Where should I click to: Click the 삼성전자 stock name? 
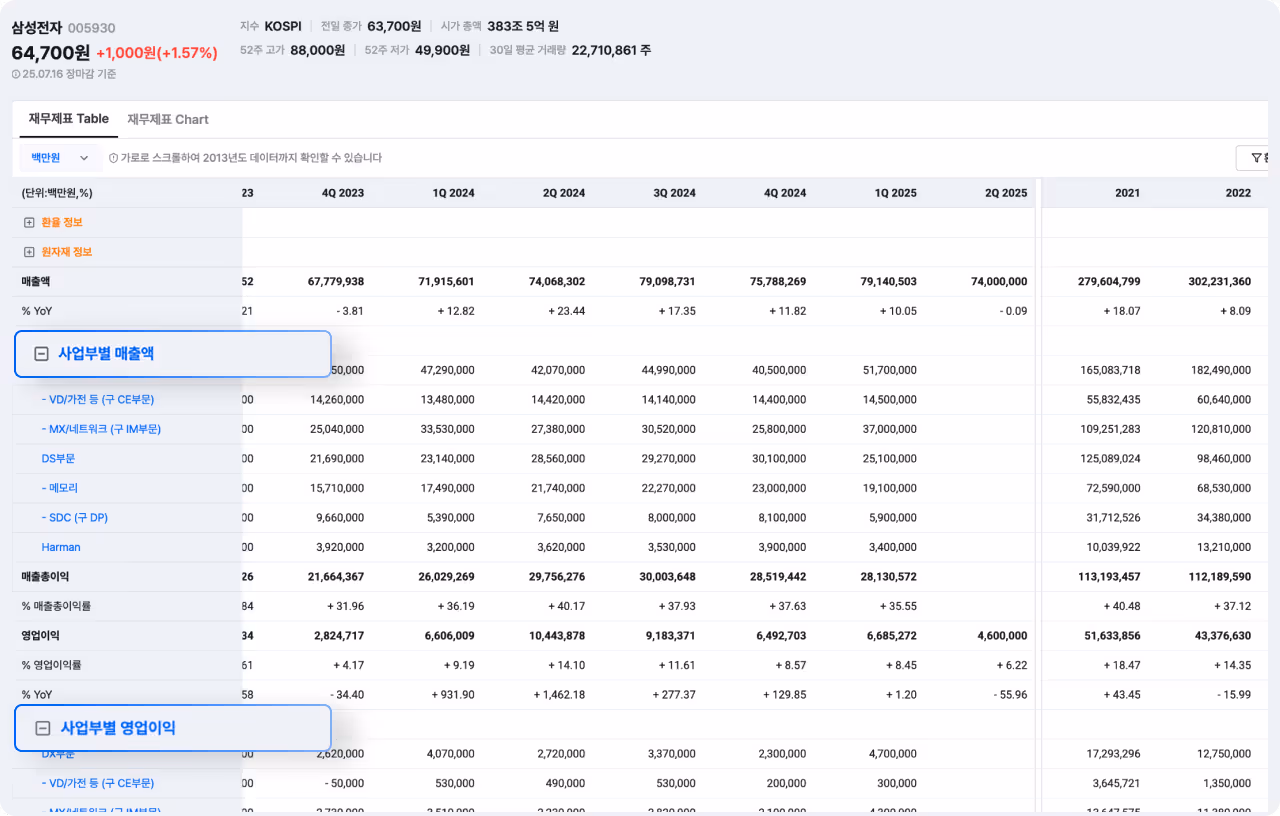tap(36, 28)
